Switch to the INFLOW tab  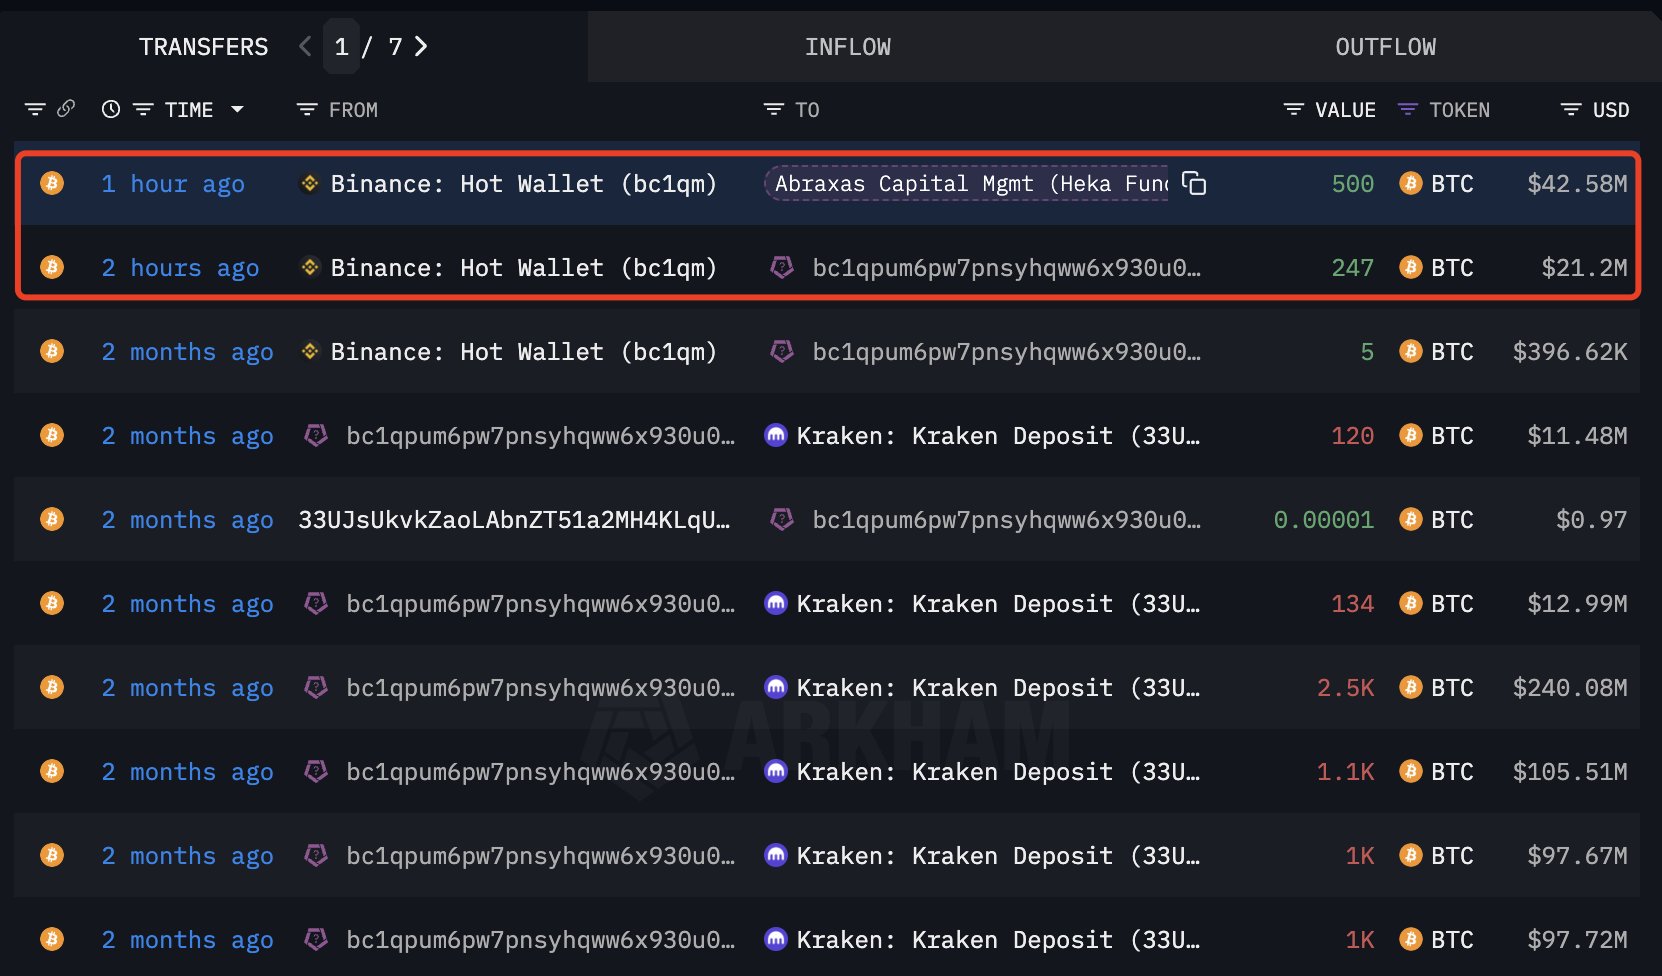pyautogui.click(x=847, y=47)
